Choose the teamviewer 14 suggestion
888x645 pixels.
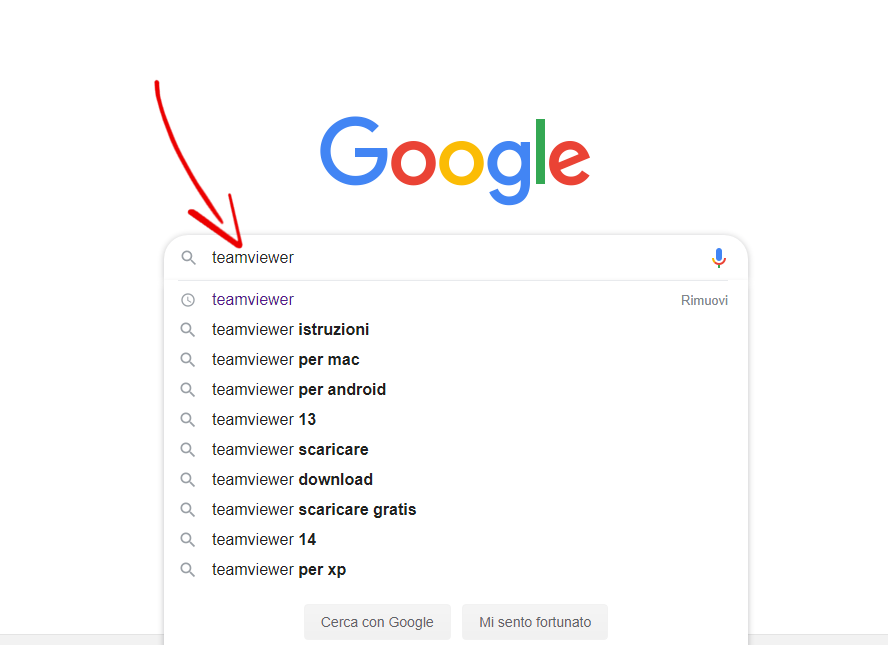(x=264, y=540)
